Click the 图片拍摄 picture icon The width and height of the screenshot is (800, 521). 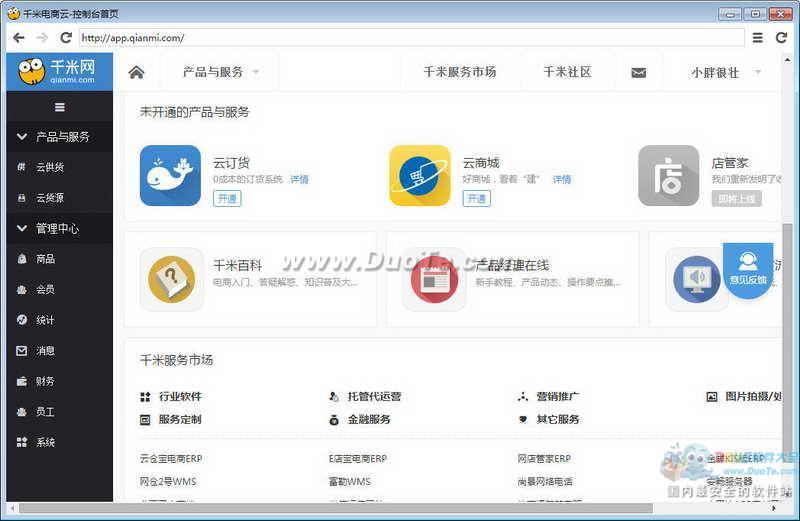click(712, 396)
